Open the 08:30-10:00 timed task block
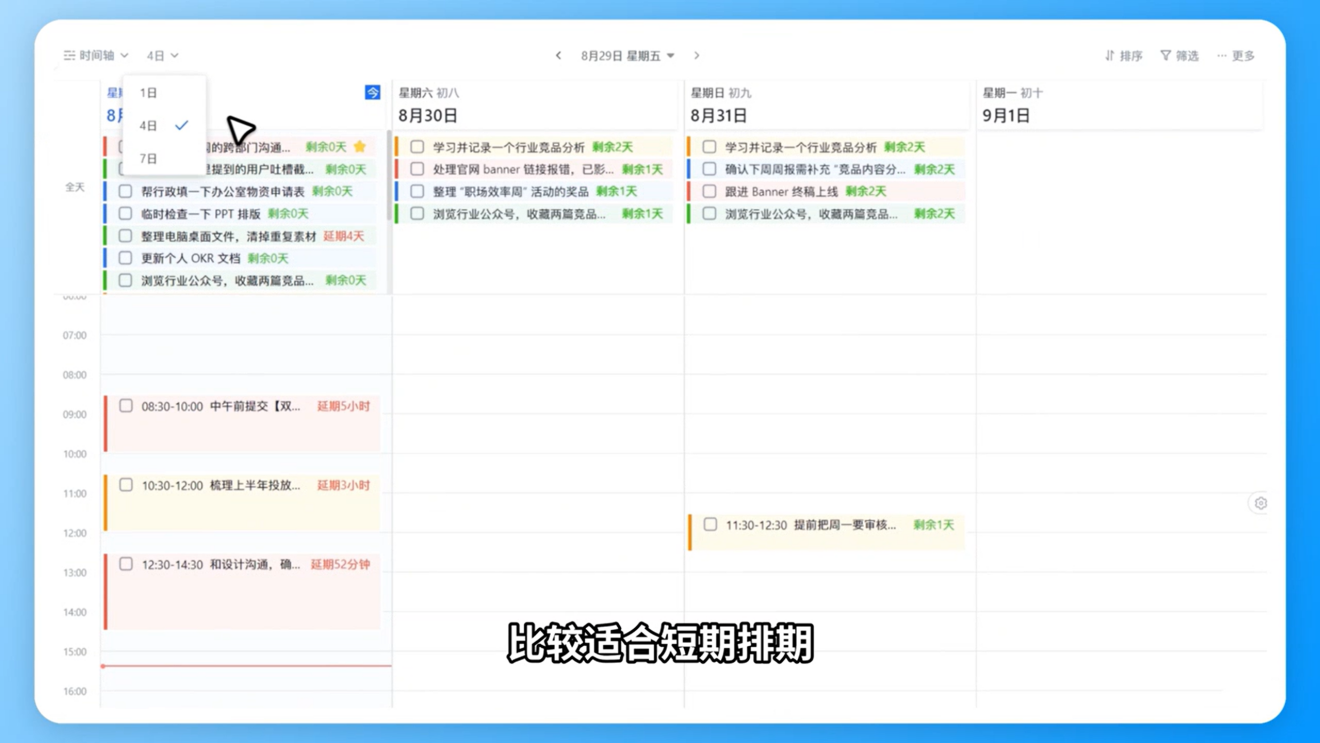Image resolution: width=1320 pixels, height=743 pixels. click(242, 423)
